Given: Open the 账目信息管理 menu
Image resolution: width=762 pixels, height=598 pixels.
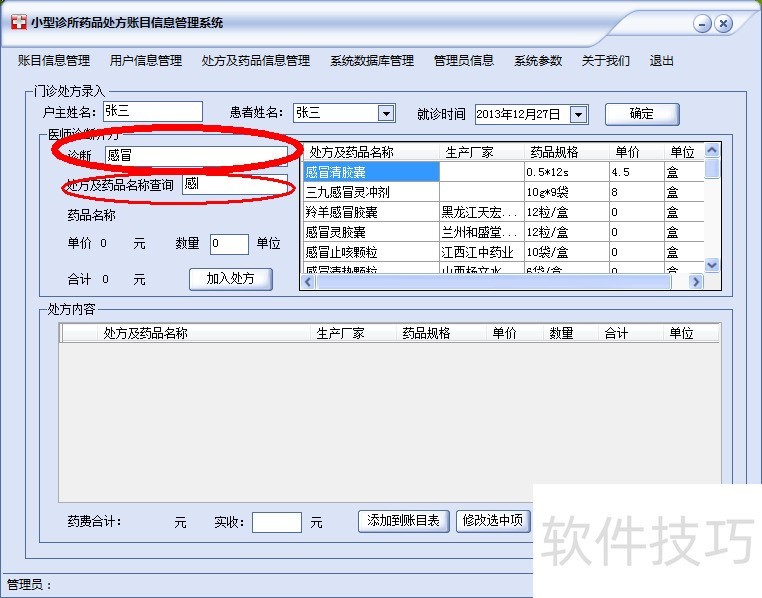Looking at the screenshot, I should tap(54, 61).
